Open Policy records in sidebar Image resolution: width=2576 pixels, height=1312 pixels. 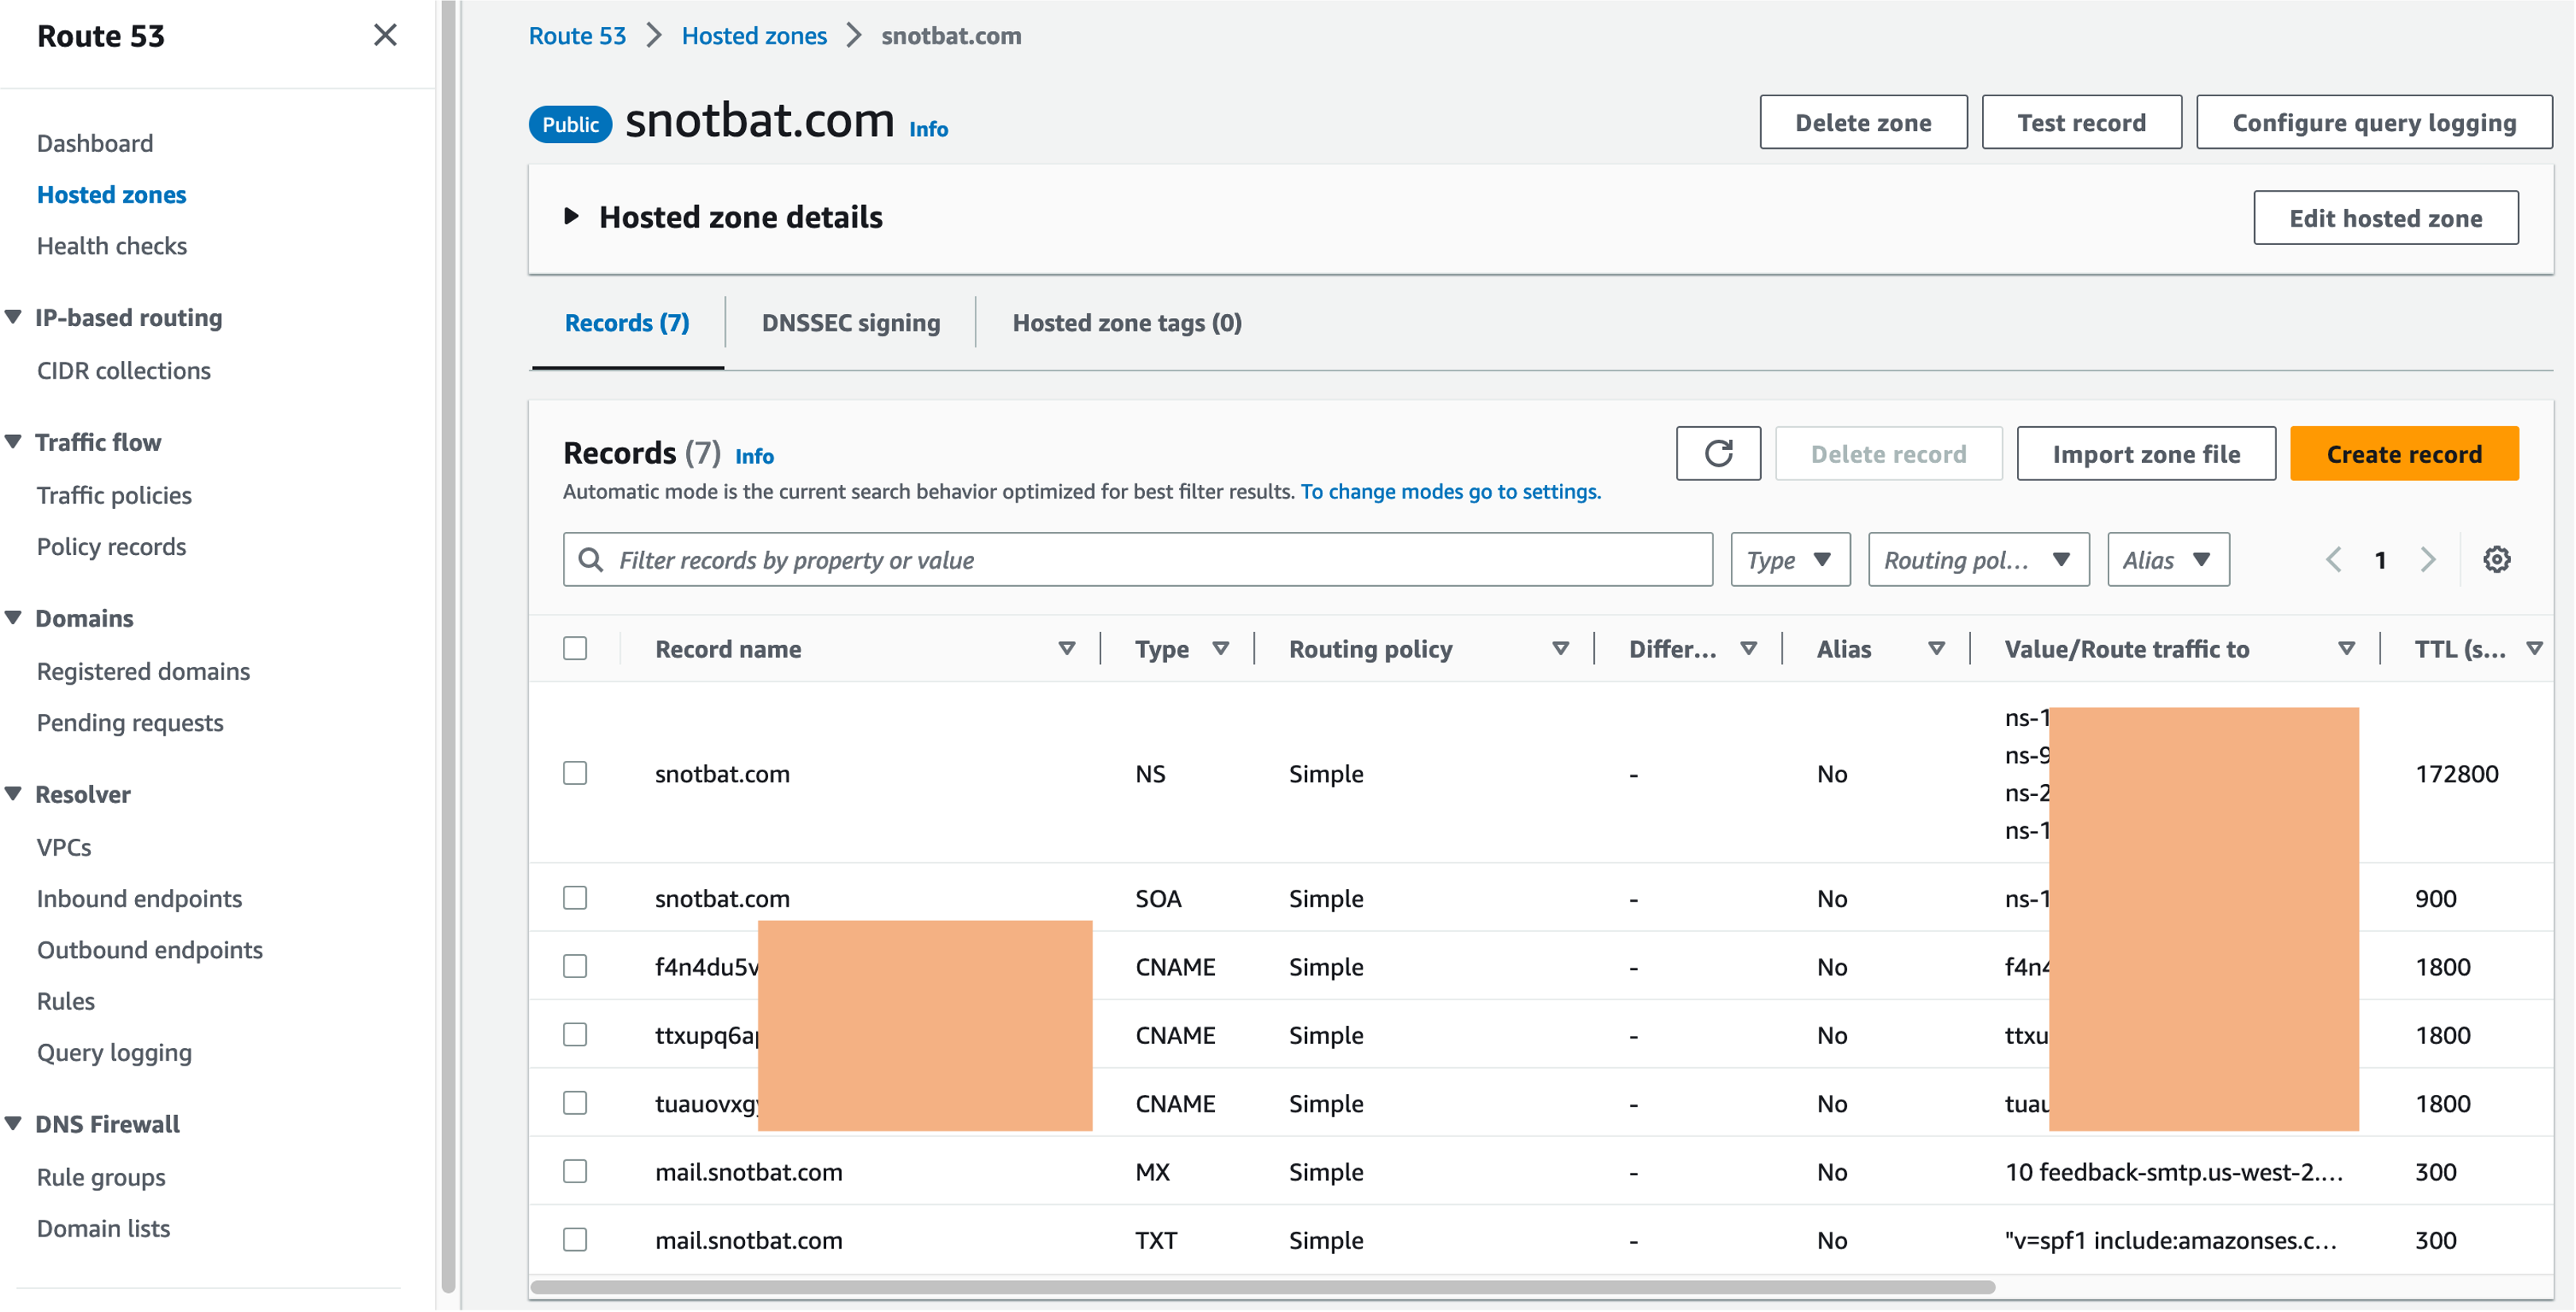click(111, 547)
